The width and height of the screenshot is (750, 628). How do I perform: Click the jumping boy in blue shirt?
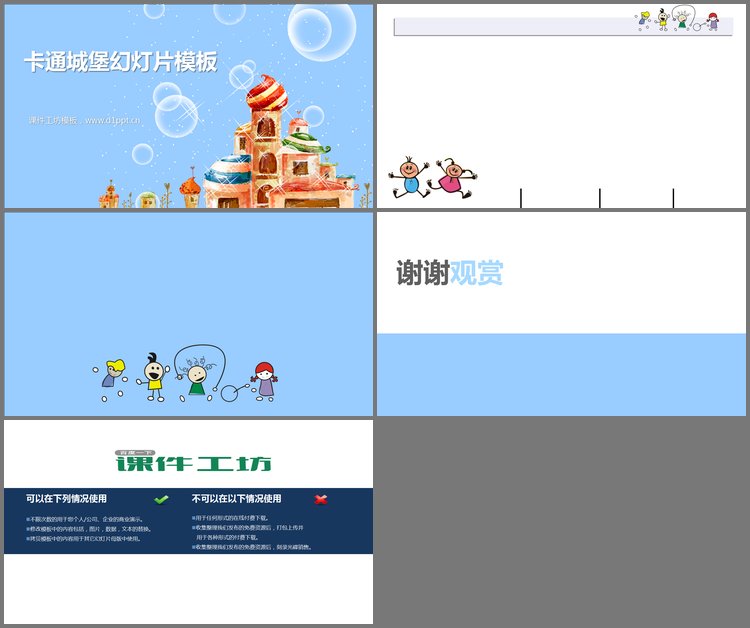coord(409,177)
